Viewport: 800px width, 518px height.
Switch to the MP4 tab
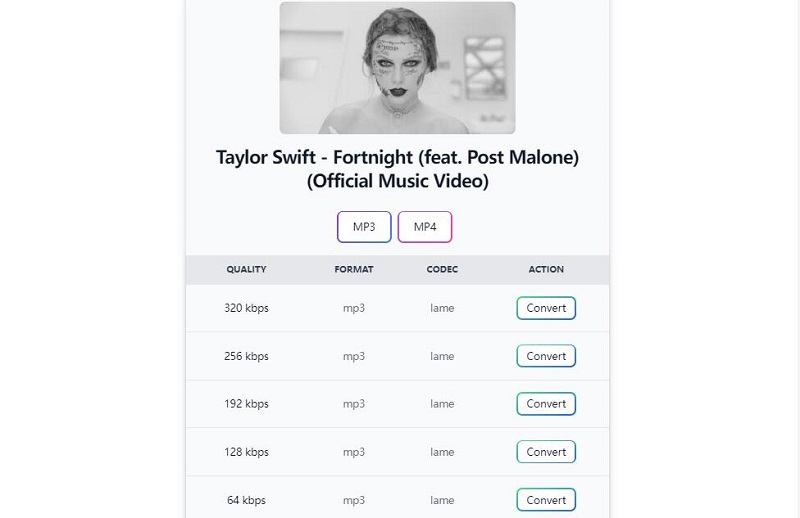(x=425, y=227)
